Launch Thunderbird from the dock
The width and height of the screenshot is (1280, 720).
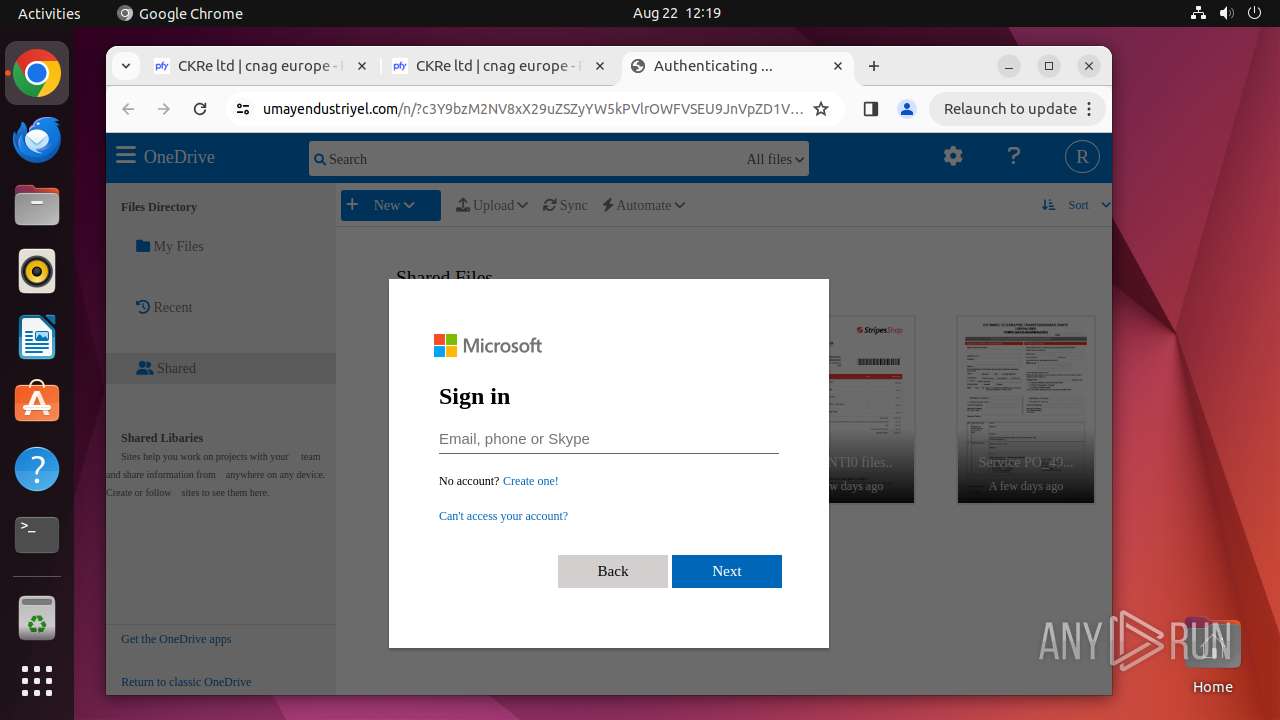(37, 140)
